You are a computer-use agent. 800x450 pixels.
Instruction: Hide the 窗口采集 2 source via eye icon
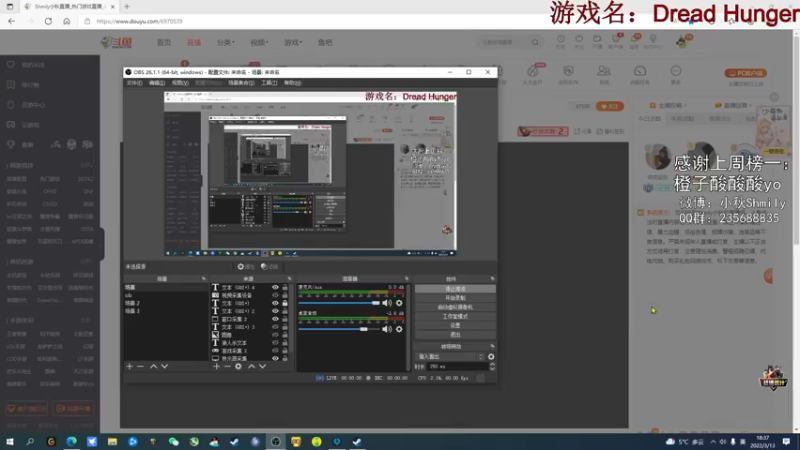(x=275, y=319)
